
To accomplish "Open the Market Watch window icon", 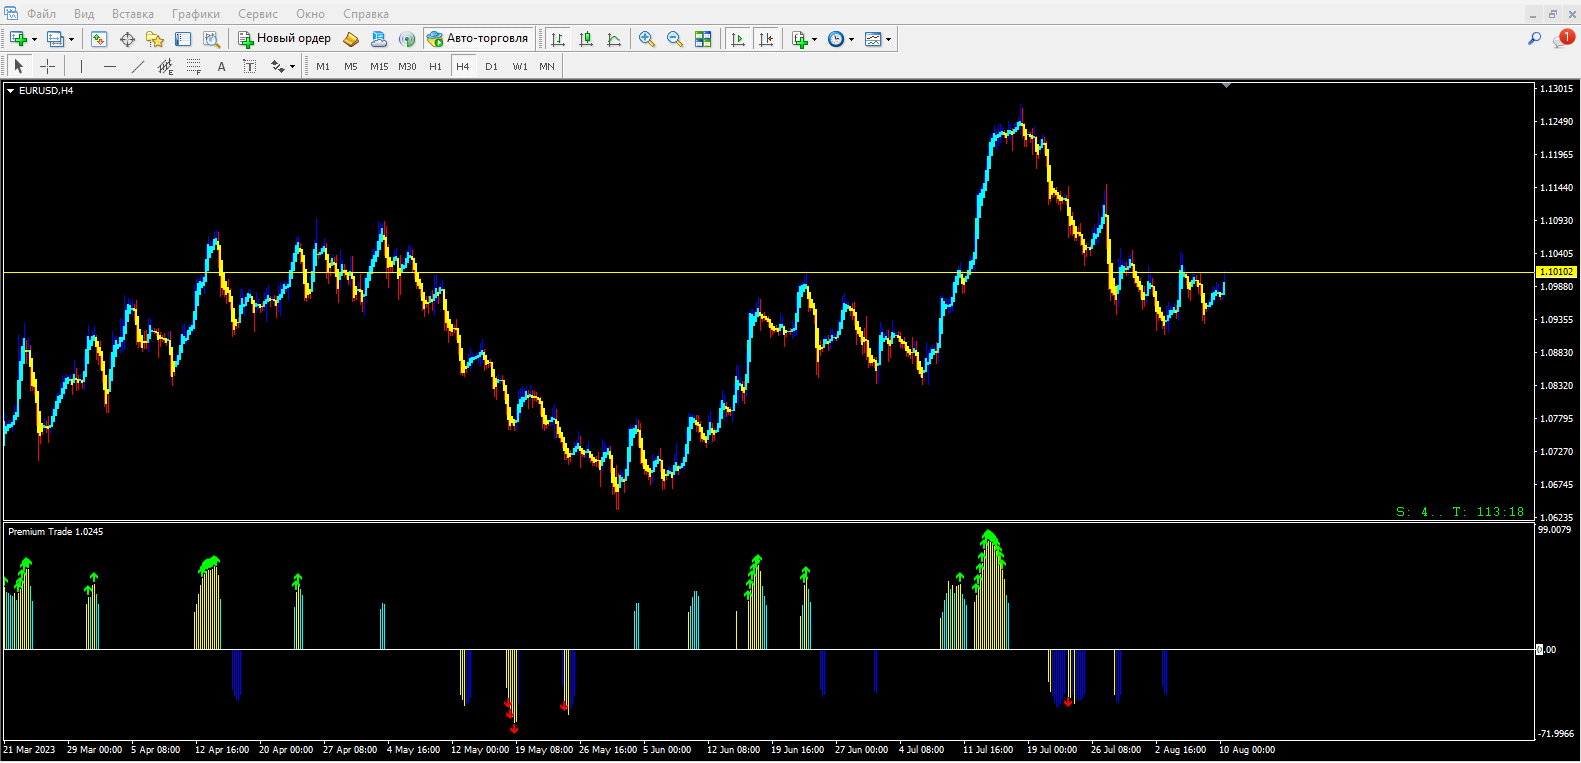I will pos(99,39).
